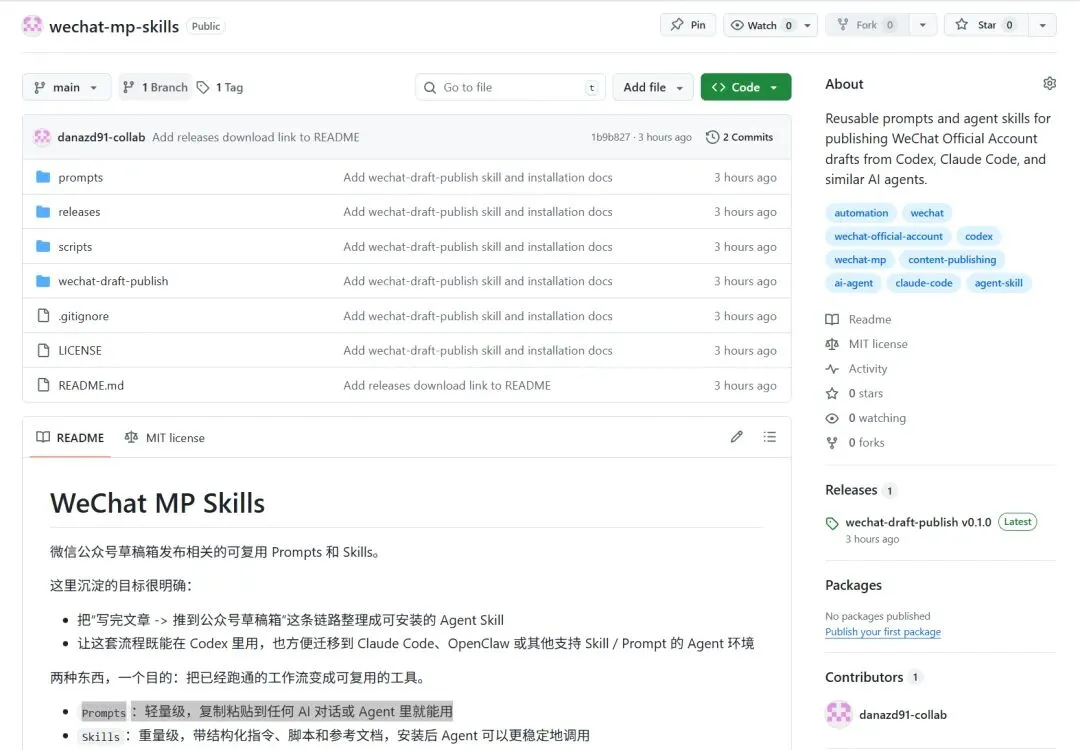Select the automation topic tag

[861, 213]
